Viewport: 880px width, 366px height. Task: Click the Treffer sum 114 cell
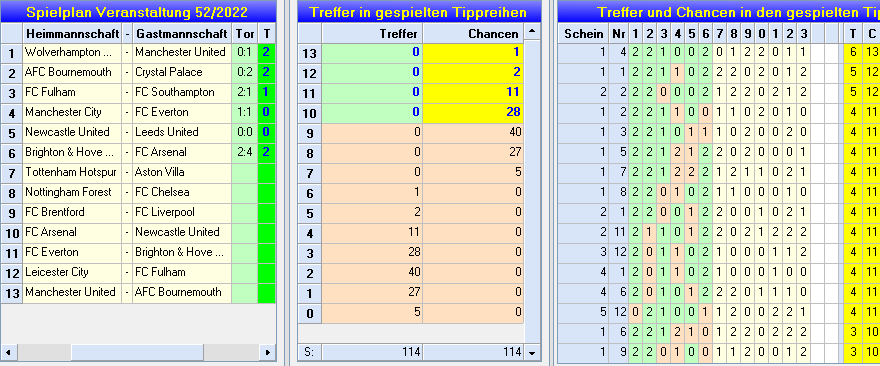pyautogui.click(x=372, y=353)
